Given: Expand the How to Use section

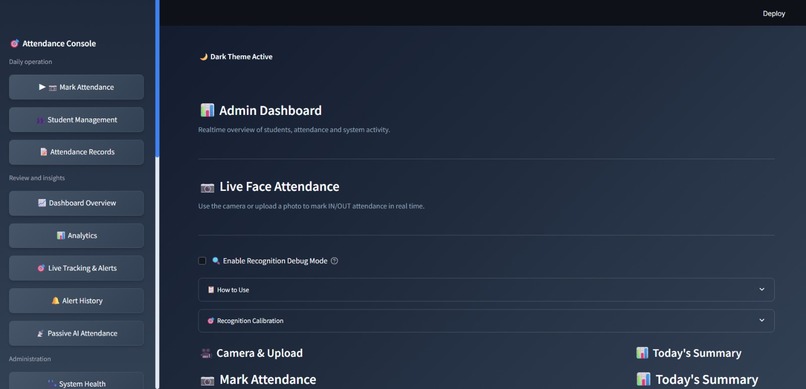Looking at the screenshot, I should (486, 290).
